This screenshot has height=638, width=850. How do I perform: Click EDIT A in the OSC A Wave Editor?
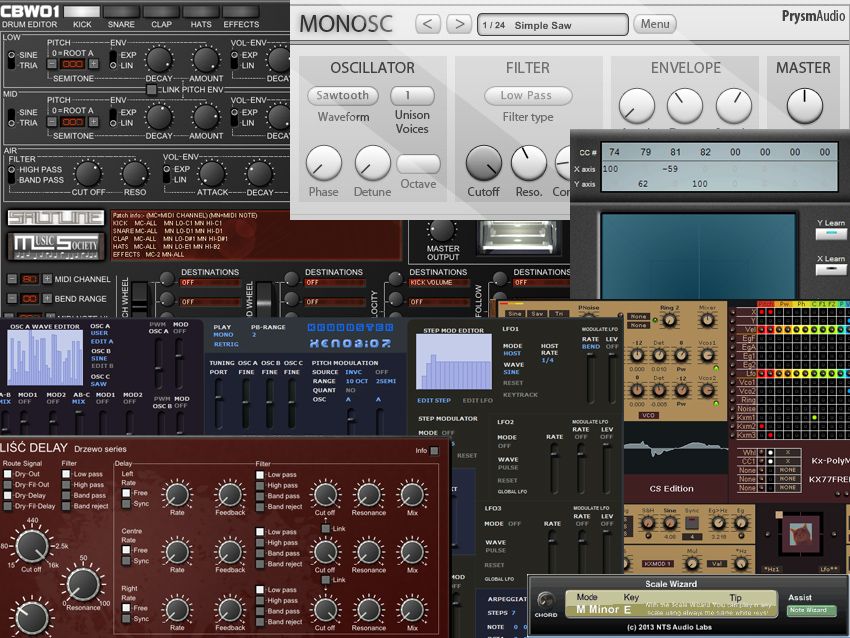click(x=102, y=341)
